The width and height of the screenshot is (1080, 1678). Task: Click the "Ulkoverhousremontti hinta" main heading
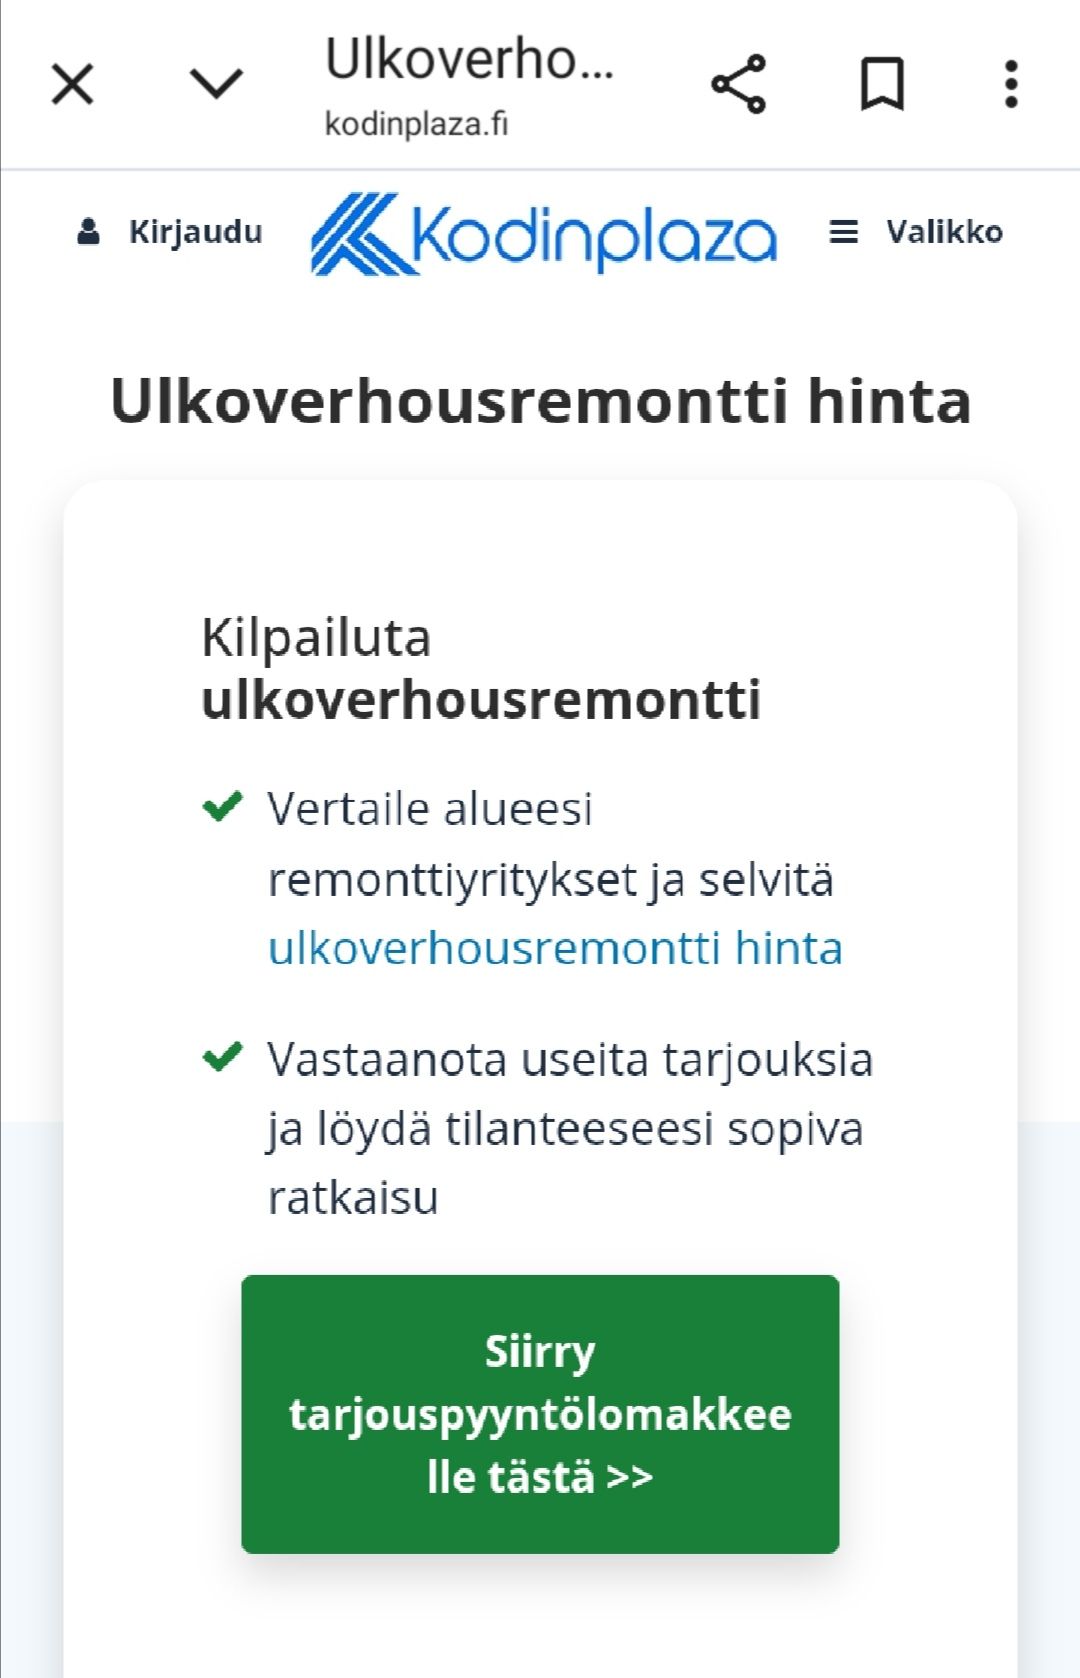(540, 401)
